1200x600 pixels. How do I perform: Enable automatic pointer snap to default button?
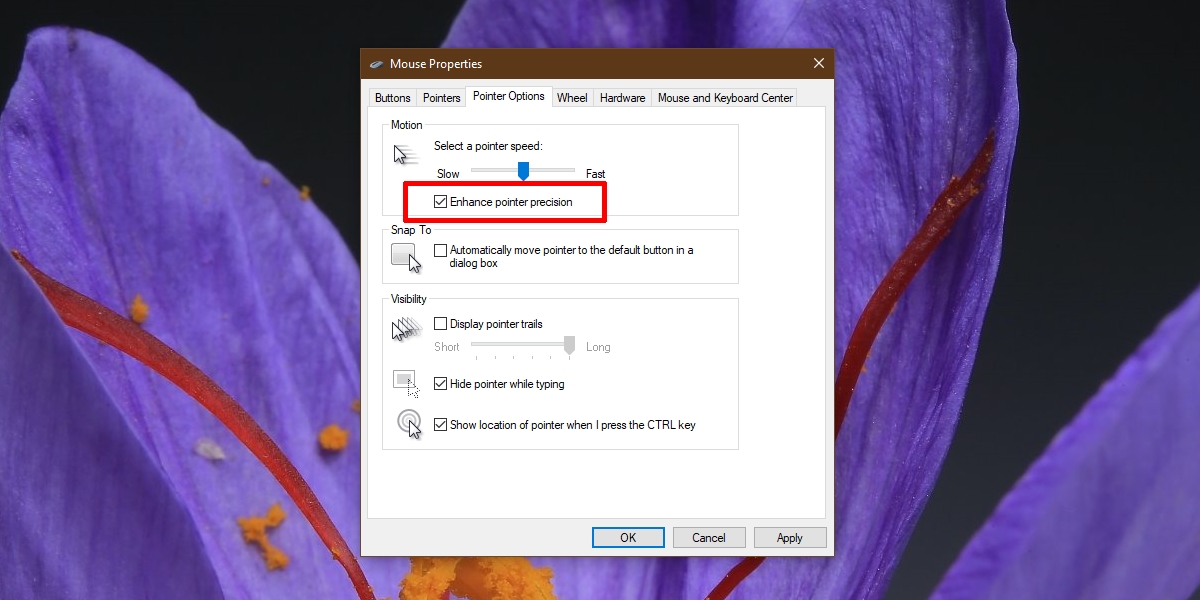(441, 251)
